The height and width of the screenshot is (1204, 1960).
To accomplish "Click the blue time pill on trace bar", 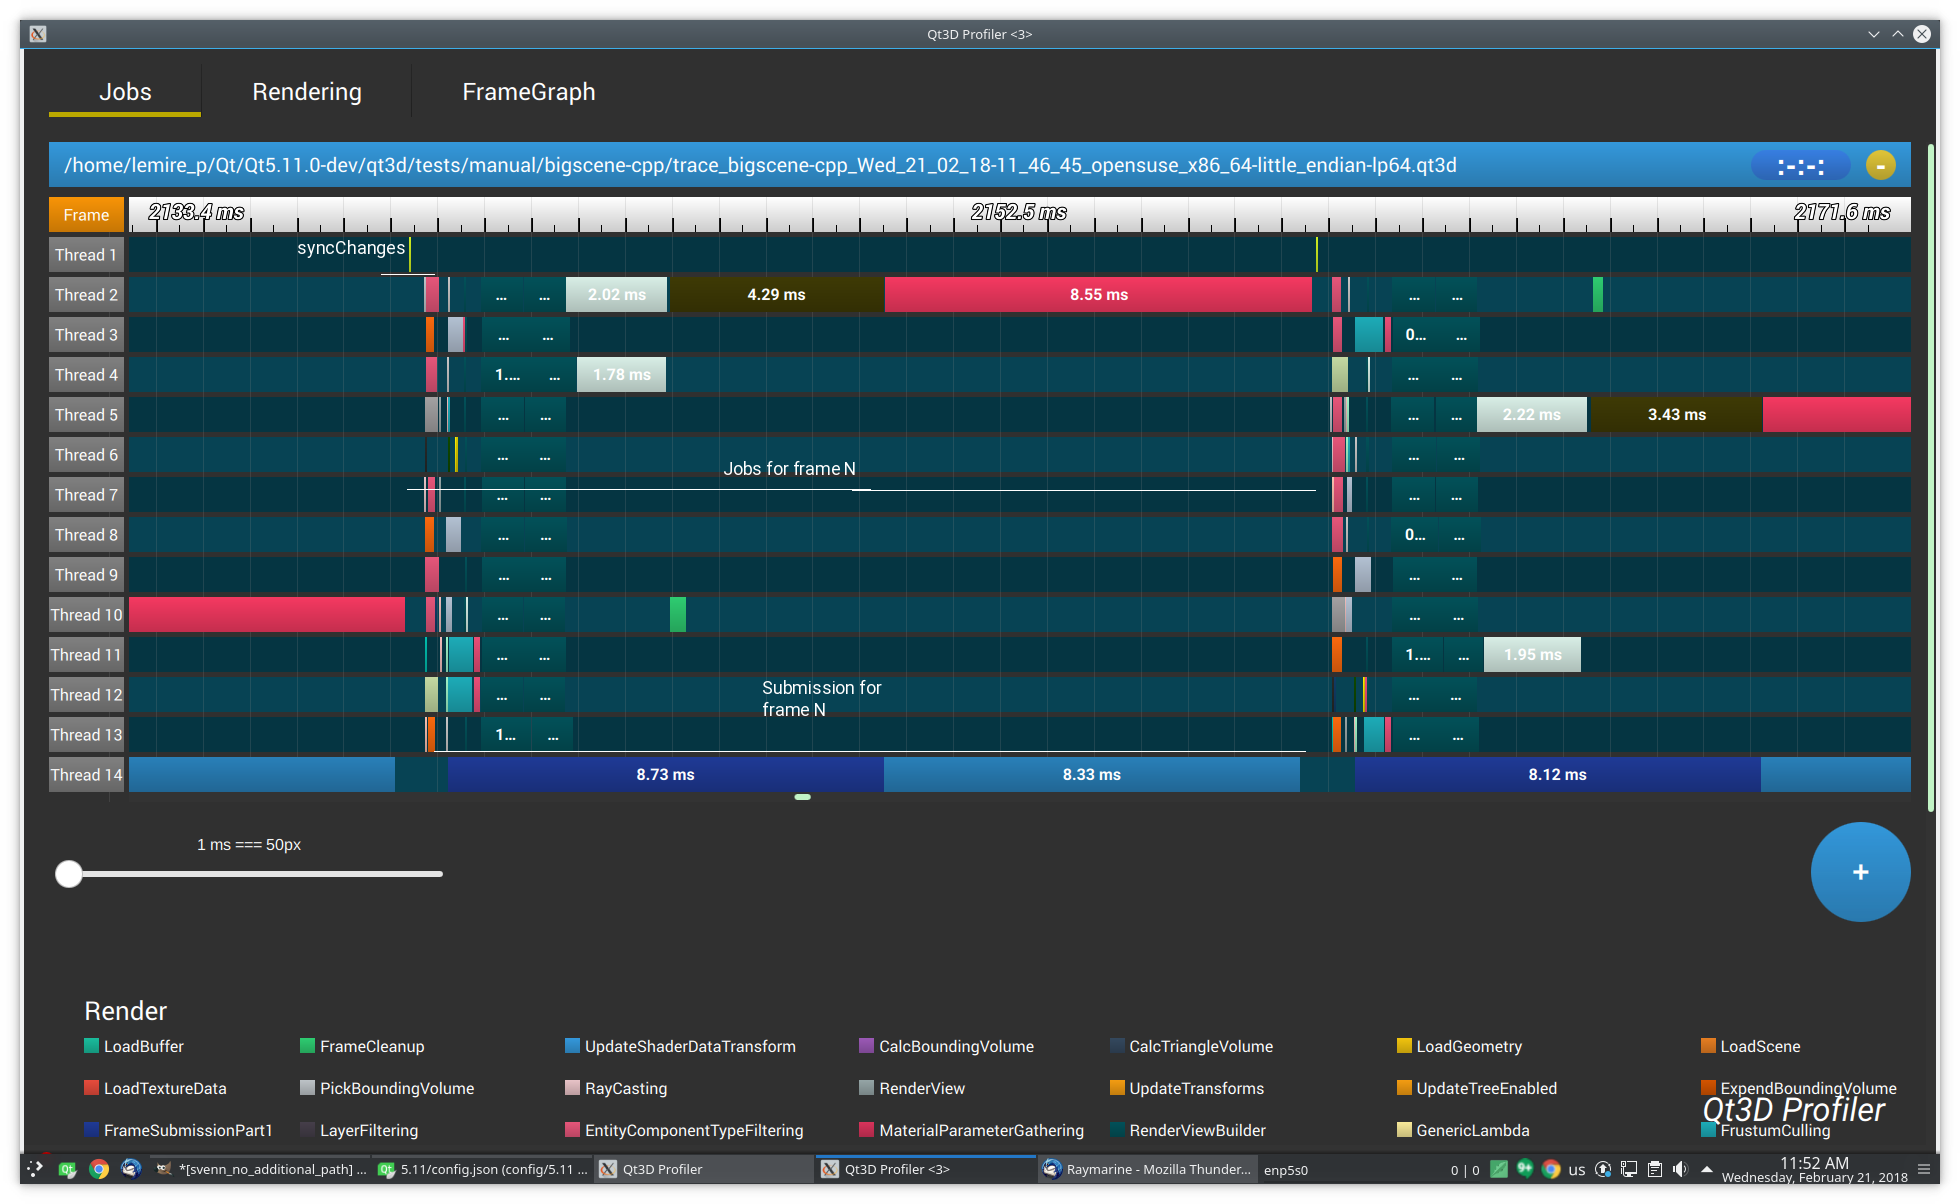I will [1800, 166].
